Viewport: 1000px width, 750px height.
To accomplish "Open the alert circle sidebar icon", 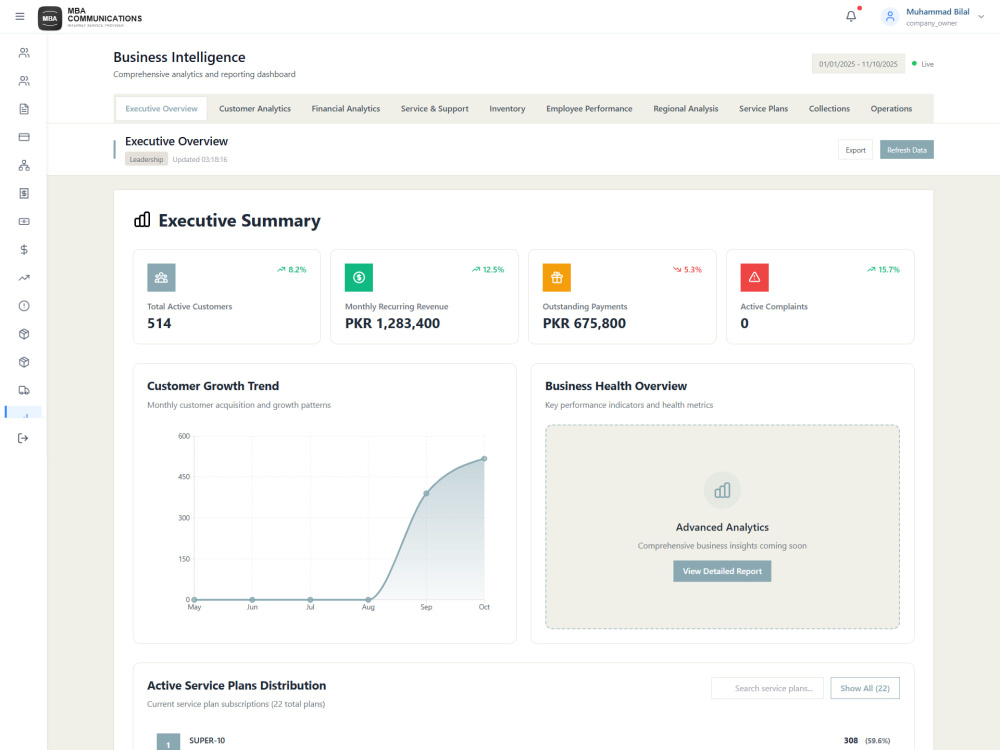I will pos(24,305).
